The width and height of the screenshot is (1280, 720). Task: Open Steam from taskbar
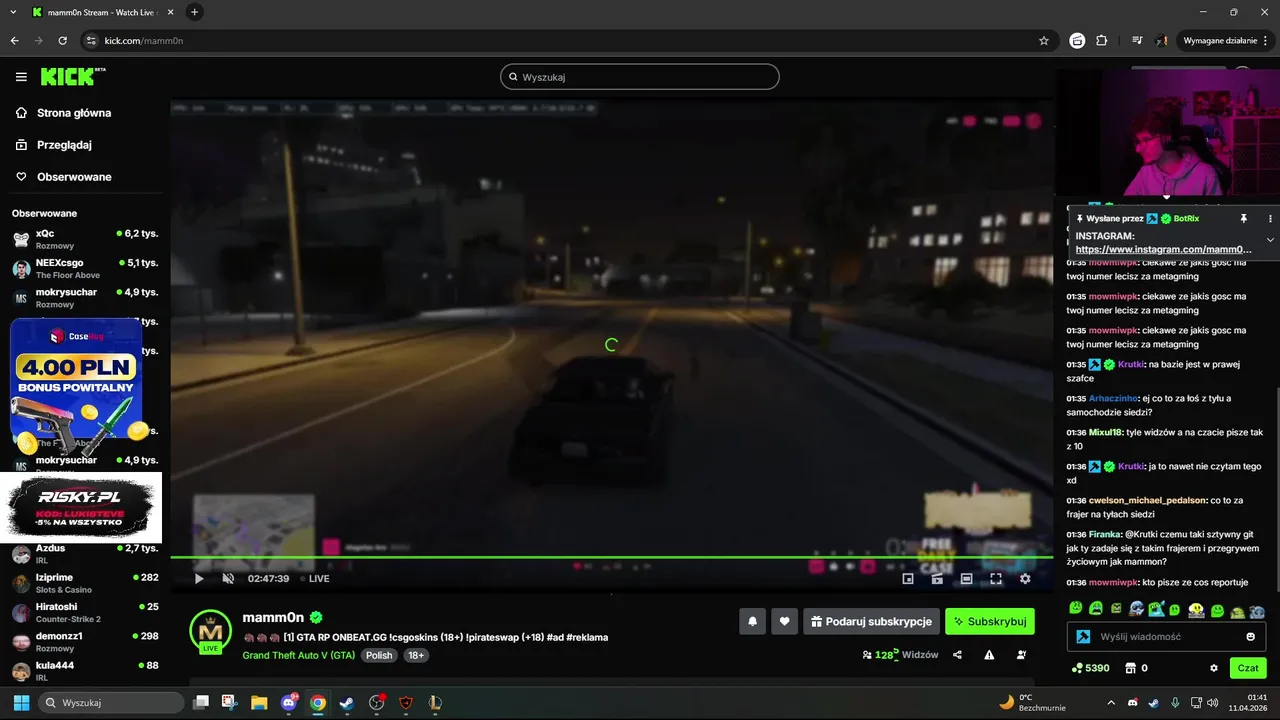[x=346, y=702]
